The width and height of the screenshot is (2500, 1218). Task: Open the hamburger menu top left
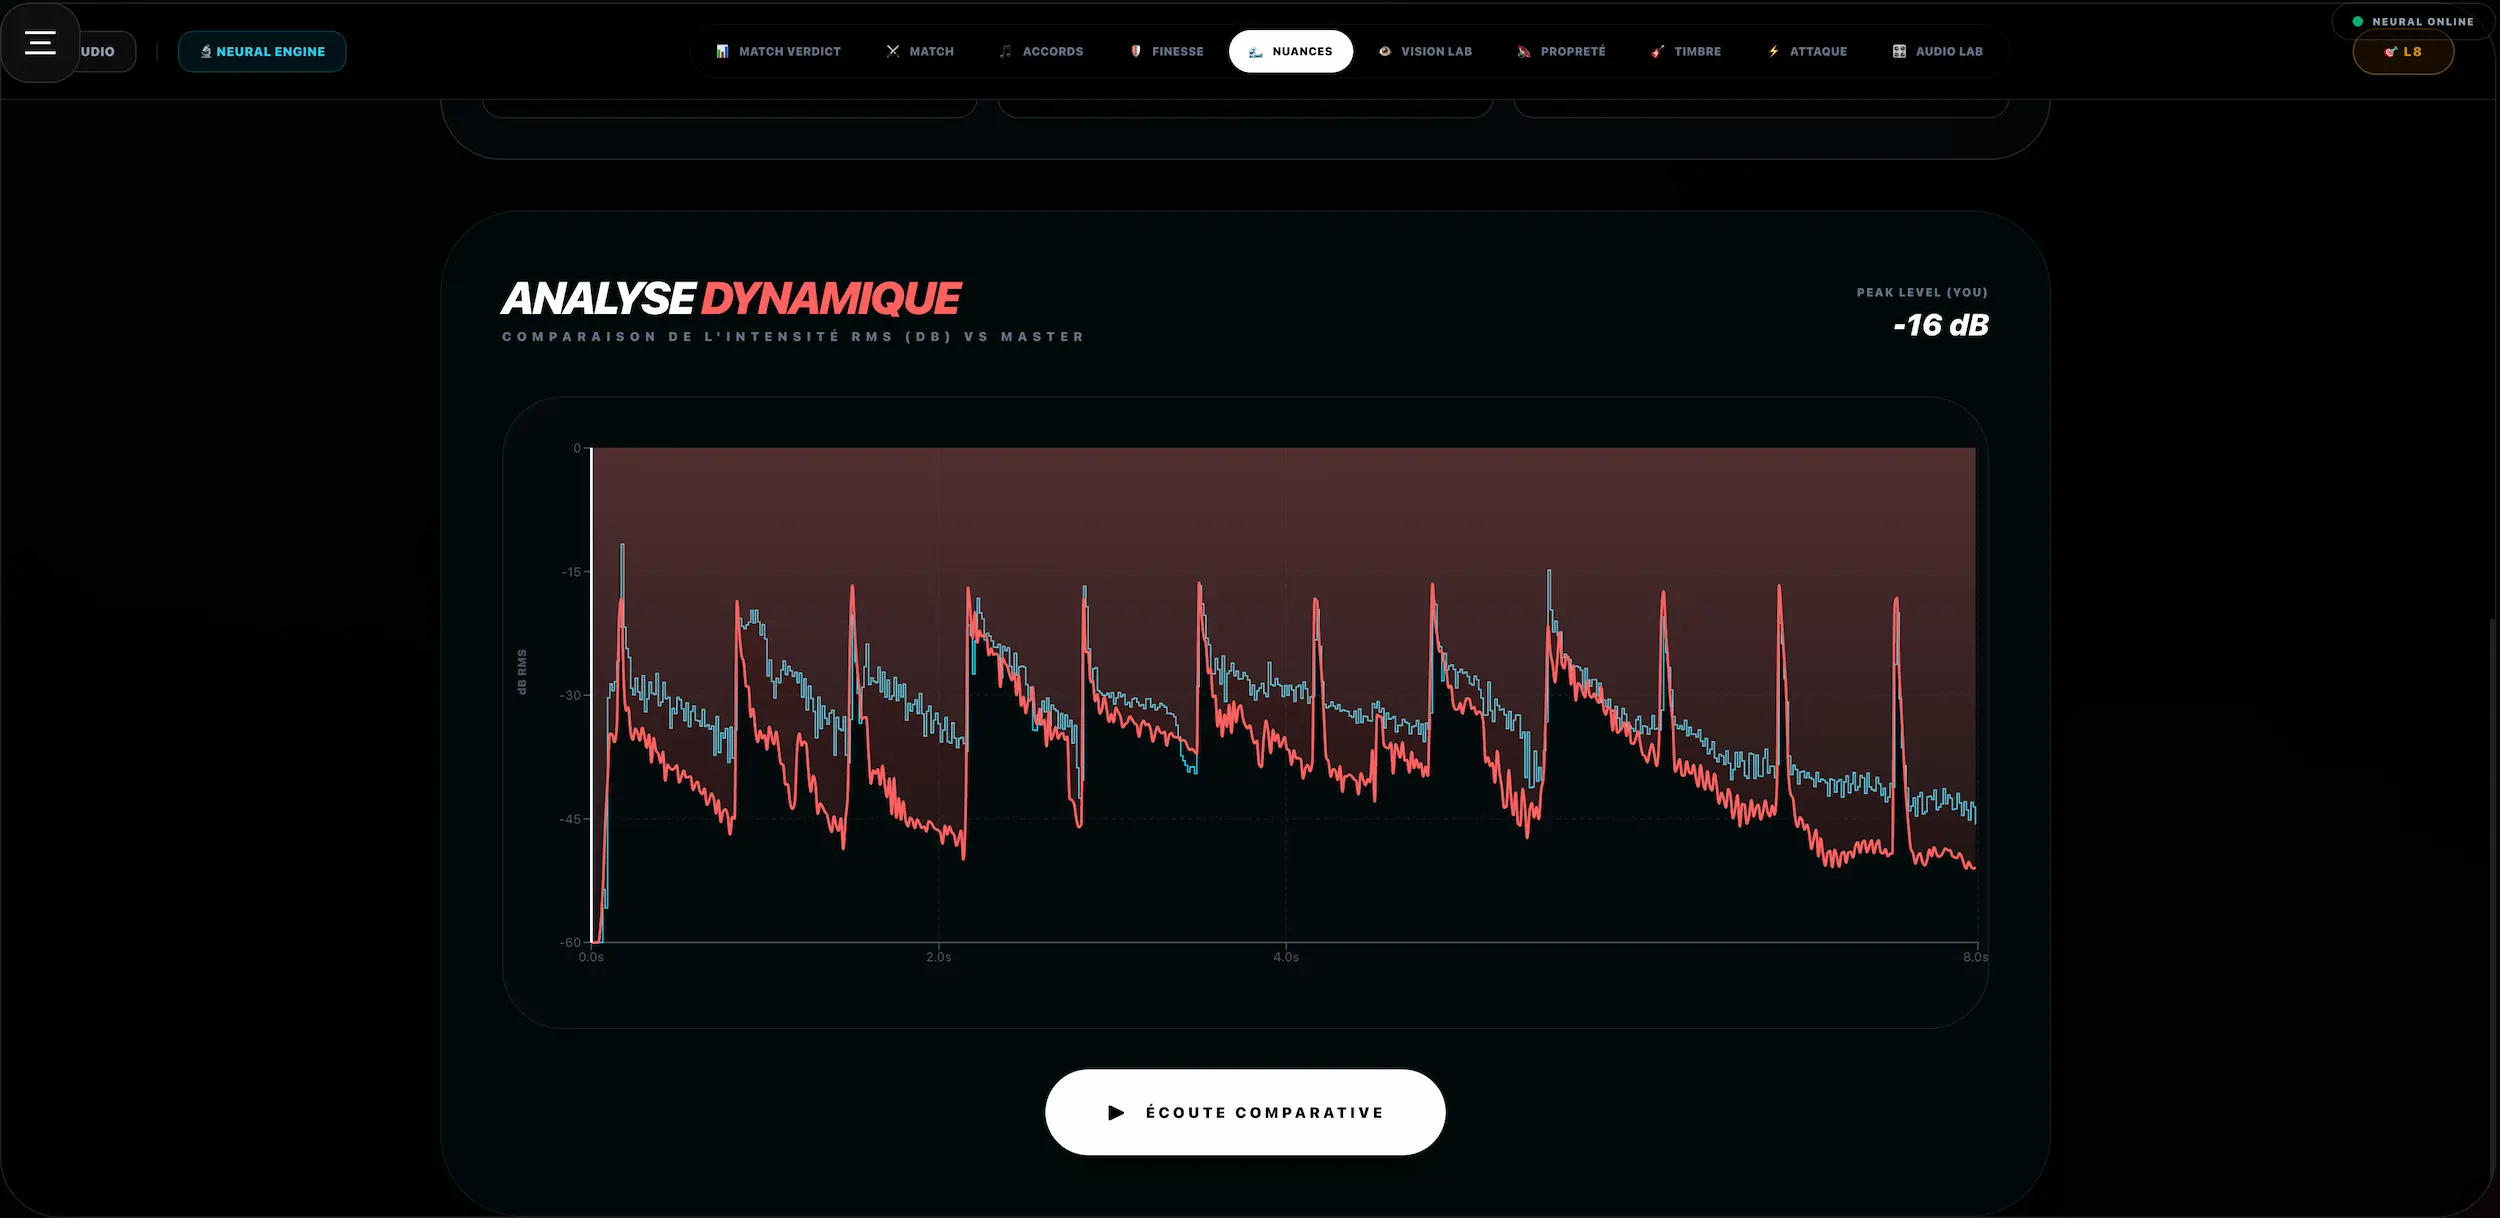pos(40,42)
